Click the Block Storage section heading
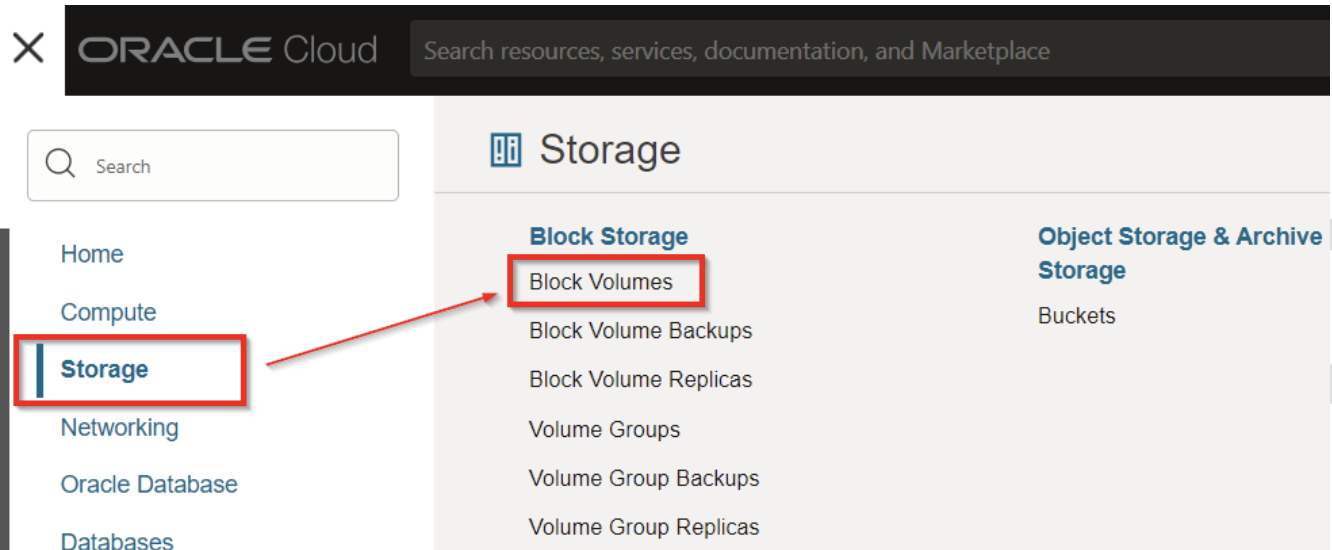 point(608,236)
